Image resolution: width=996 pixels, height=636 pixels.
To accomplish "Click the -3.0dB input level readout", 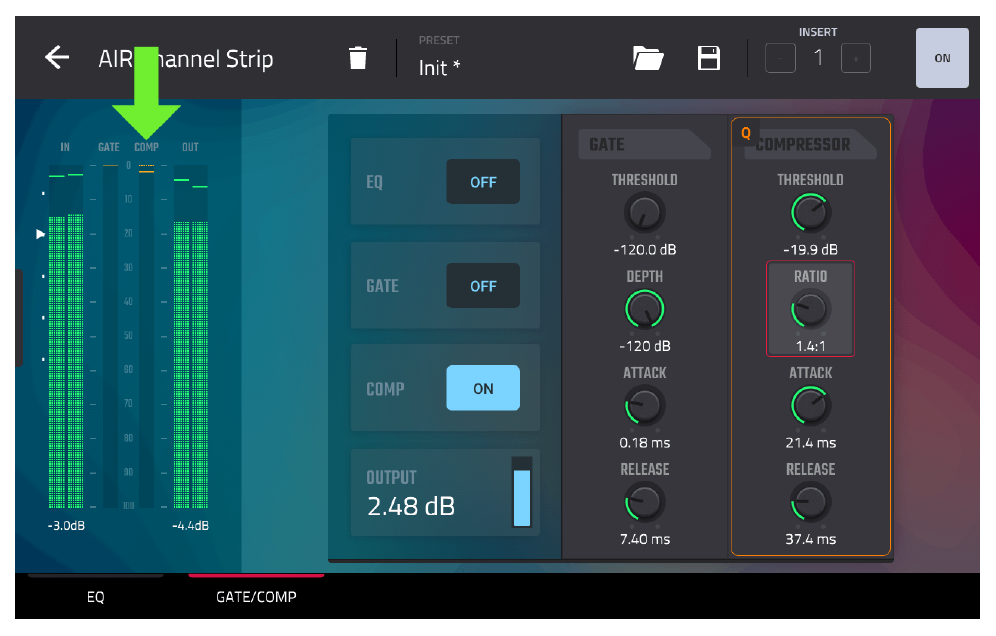I will coord(66,526).
